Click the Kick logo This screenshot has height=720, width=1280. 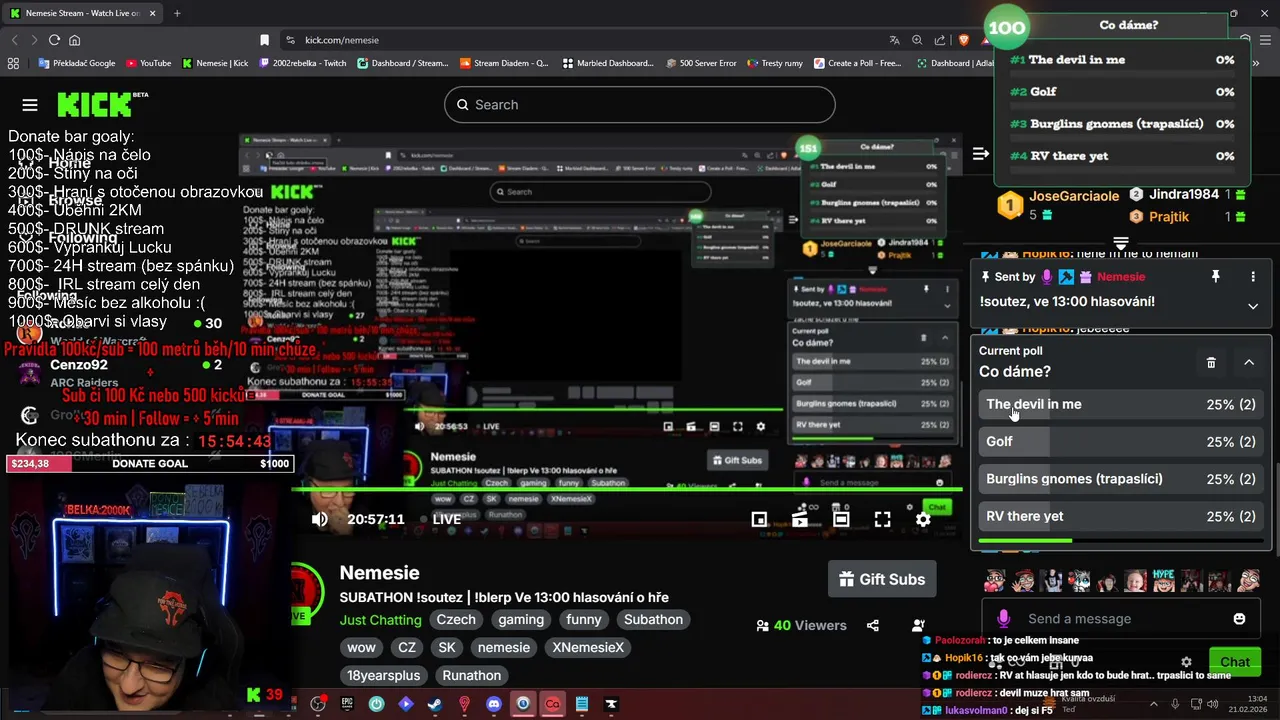[x=101, y=104]
